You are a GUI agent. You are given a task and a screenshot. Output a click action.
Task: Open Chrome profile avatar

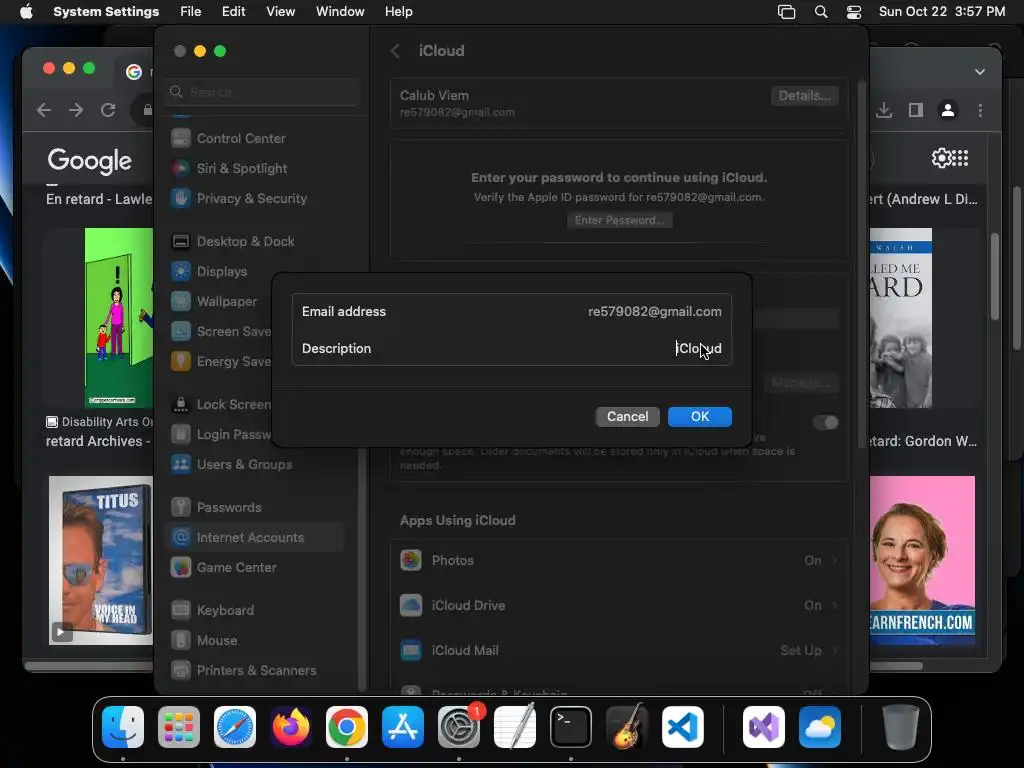point(948,110)
